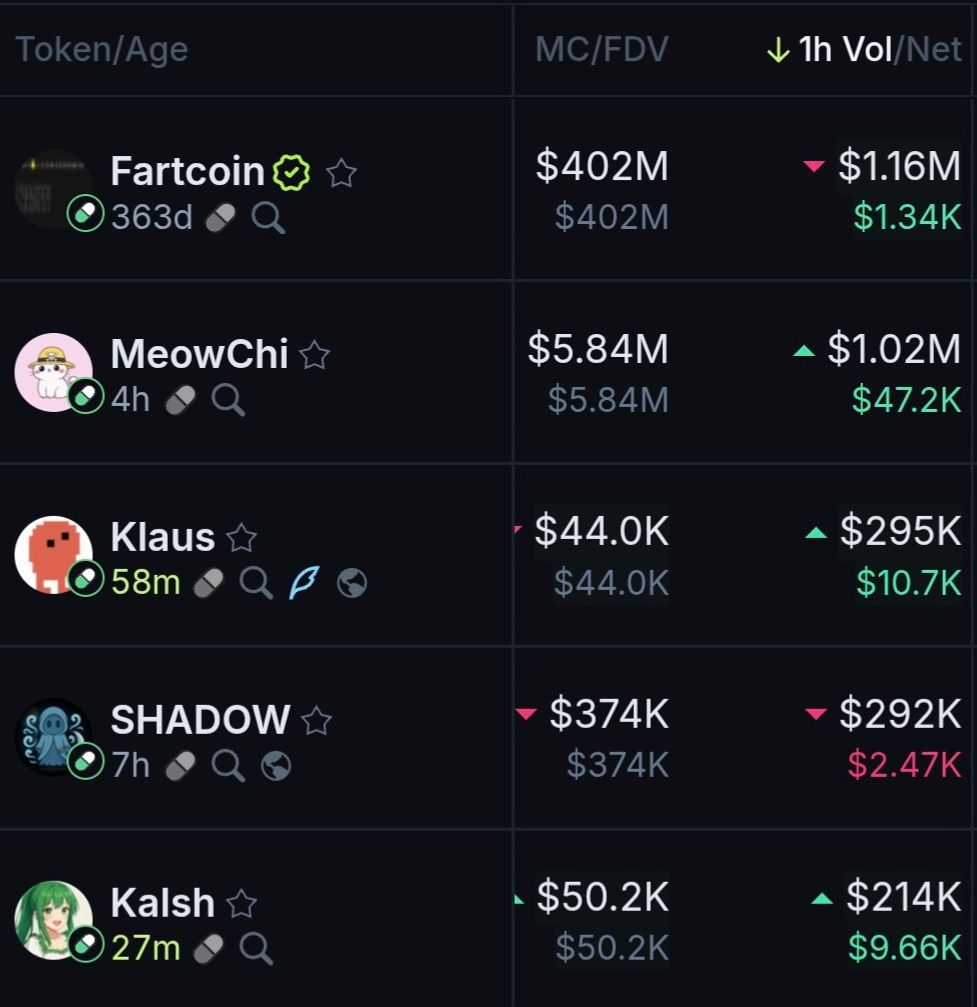Click the Kalsh green-haired avatar thumbnail
Viewport: 977px width, 1007px height.
pyautogui.click(x=53, y=920)
